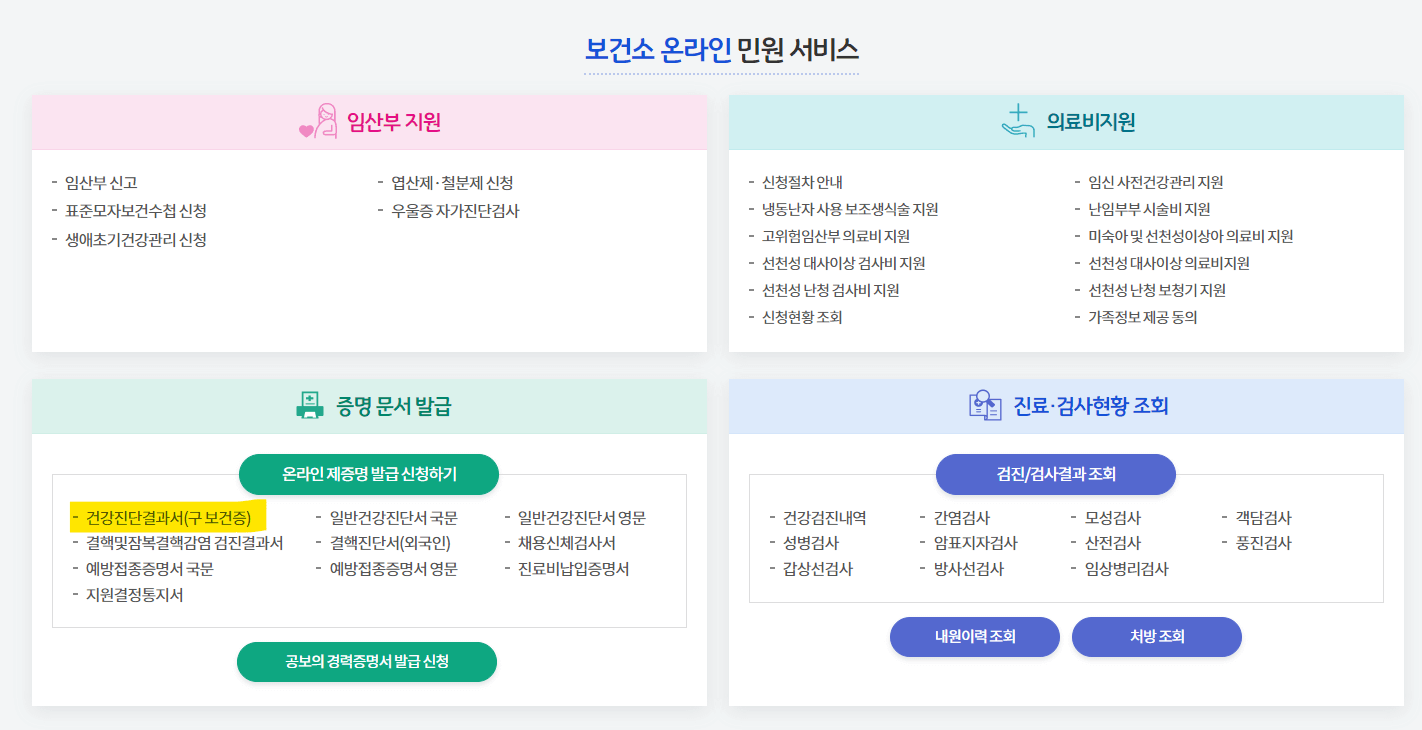Click the hand-with-cross icon beside 의료비지원
The height and width of the screenshot is (730, 1422).
1018,119
